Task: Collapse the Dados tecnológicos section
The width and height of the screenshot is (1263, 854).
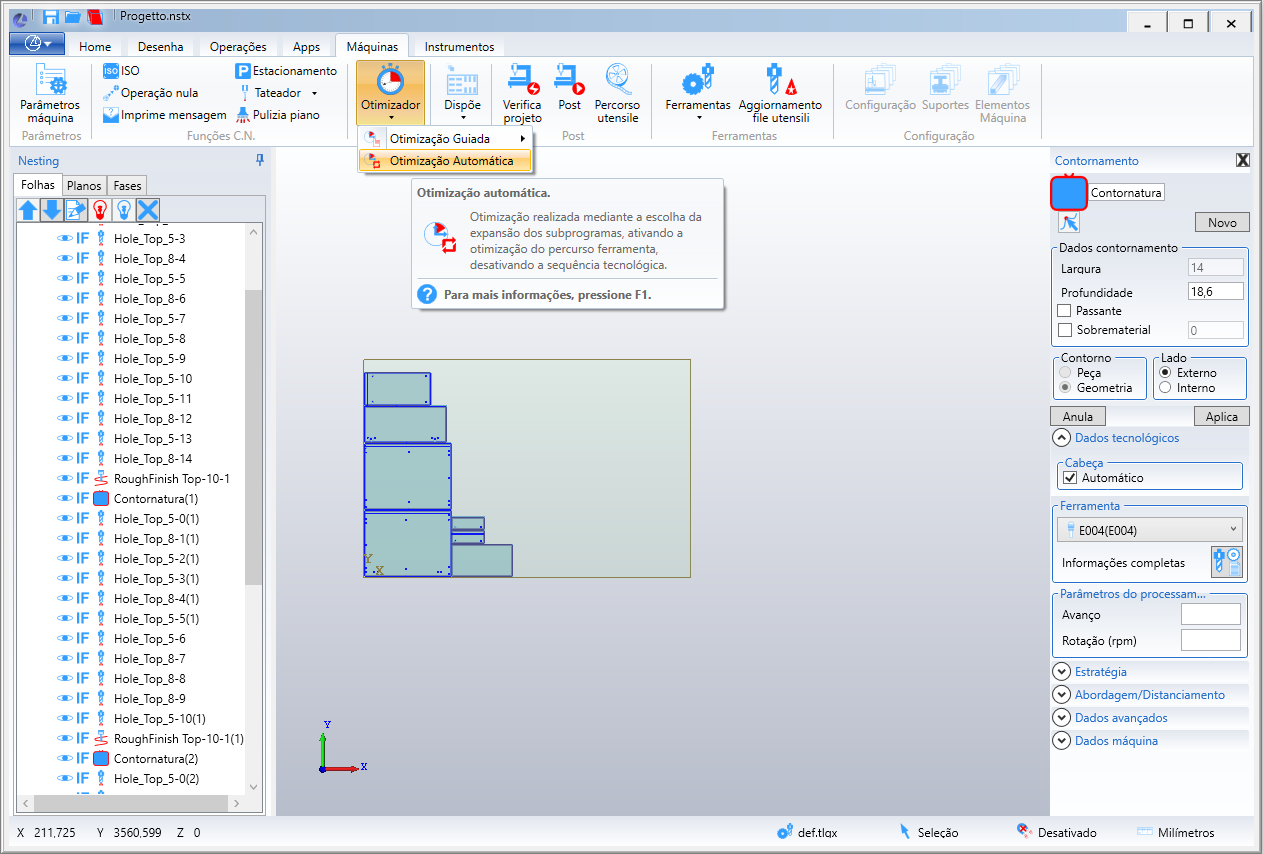Action: [1060, 438]
